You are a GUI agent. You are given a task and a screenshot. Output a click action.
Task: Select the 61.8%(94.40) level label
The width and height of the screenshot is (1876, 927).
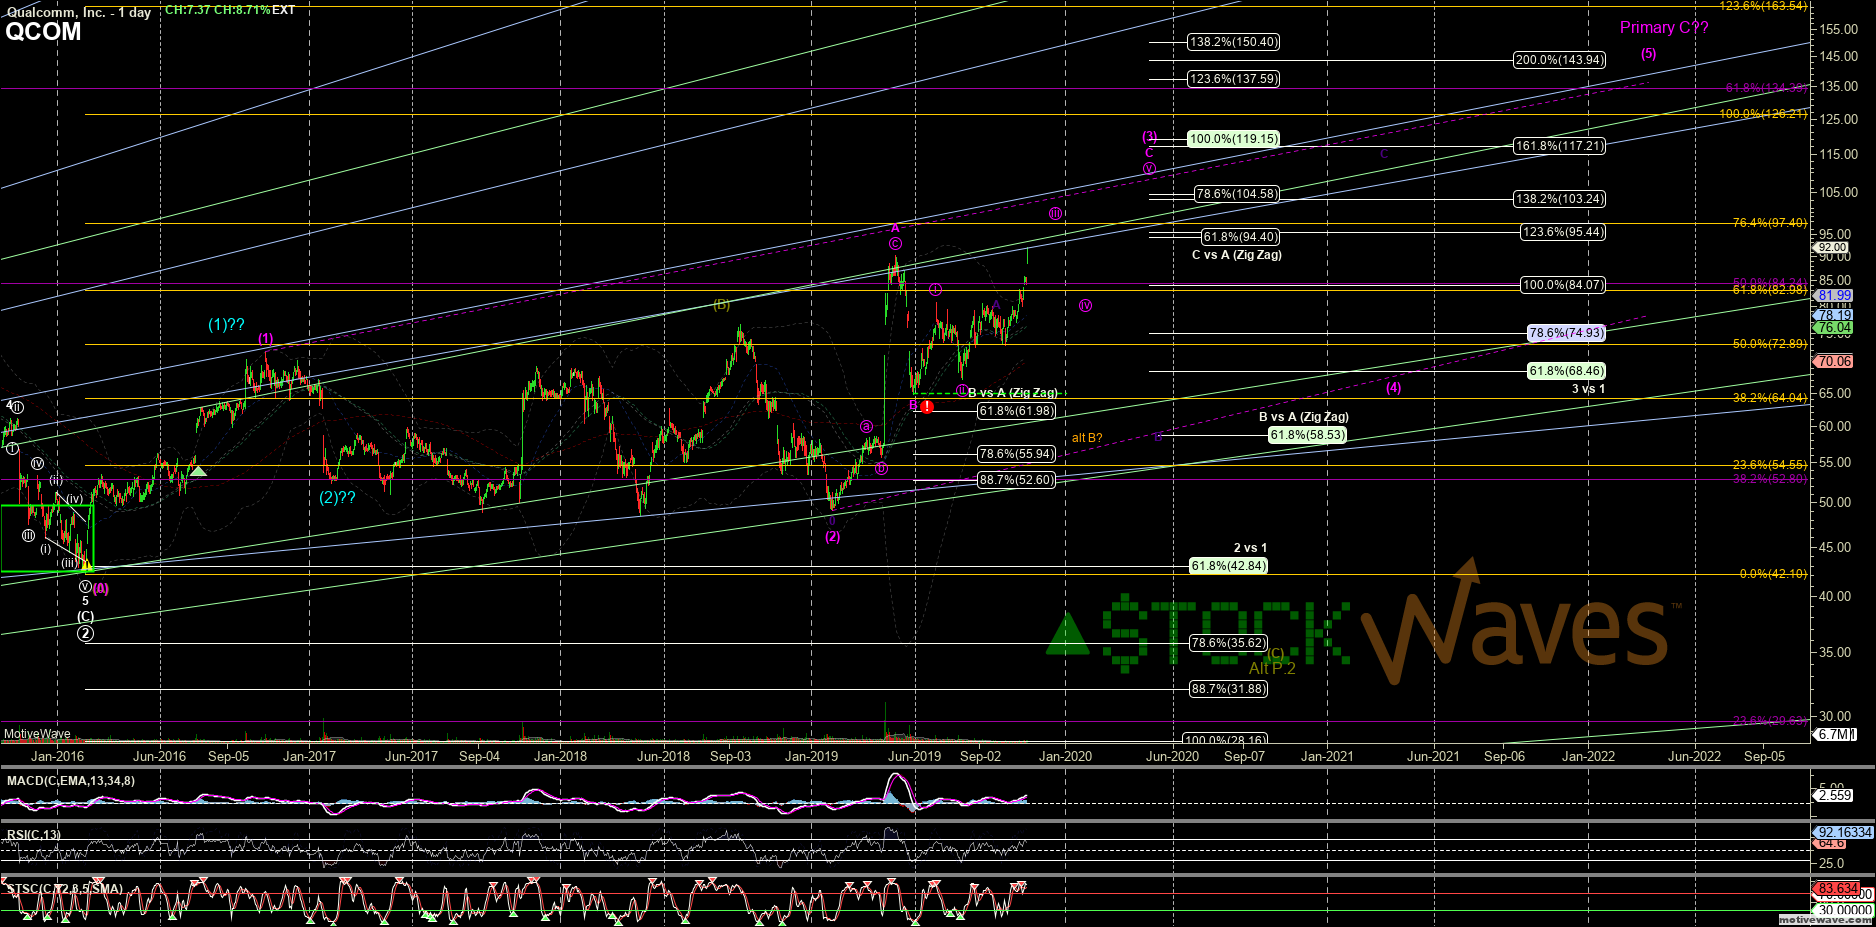[x=1240, y=237]
